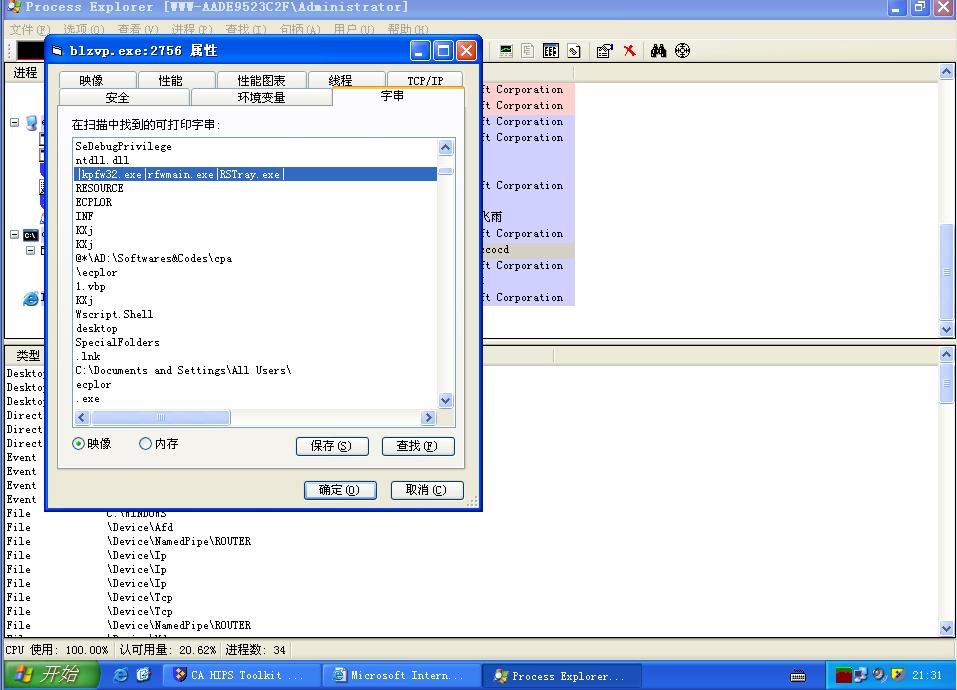Collapse the cmd process tree node
Viewport: 957px width, 690px height.
coord(15,235)
